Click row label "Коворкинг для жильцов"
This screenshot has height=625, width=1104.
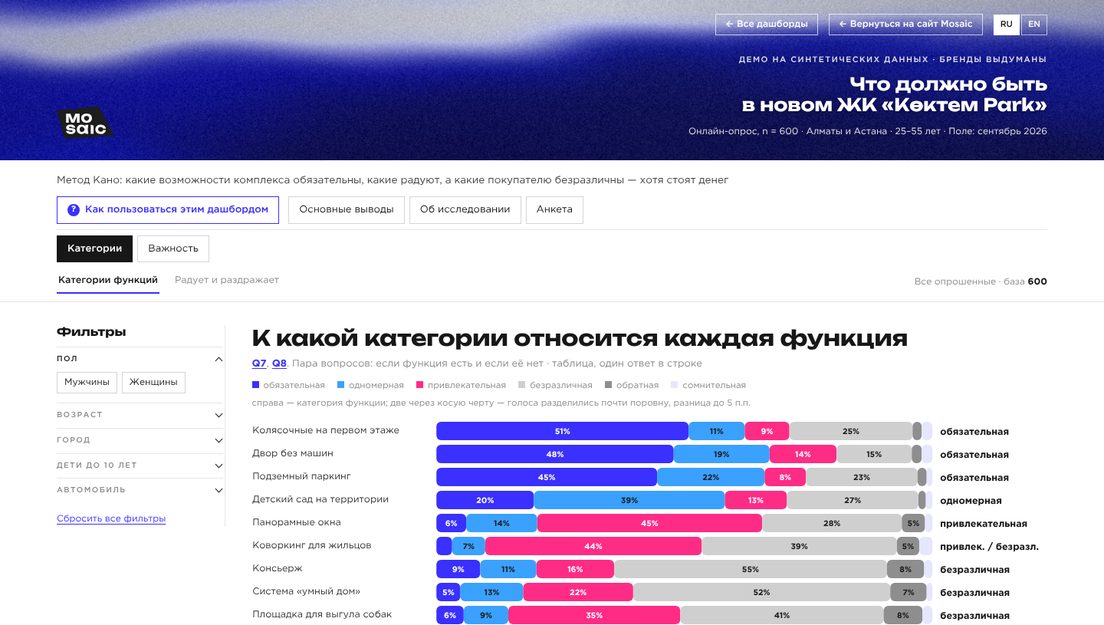point(312,545)
